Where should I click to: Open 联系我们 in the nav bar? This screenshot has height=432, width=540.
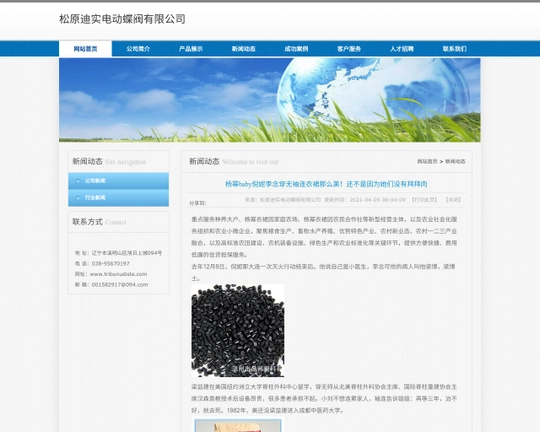coord(454,49)
